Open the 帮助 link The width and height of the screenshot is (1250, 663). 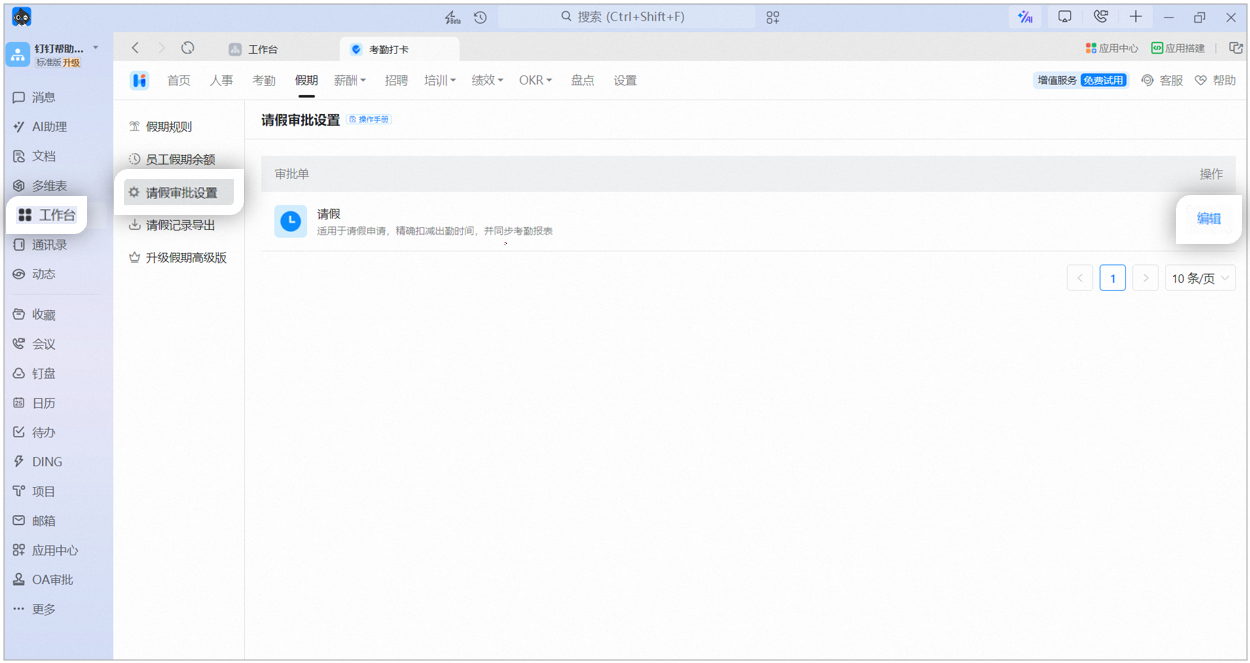1215,80
